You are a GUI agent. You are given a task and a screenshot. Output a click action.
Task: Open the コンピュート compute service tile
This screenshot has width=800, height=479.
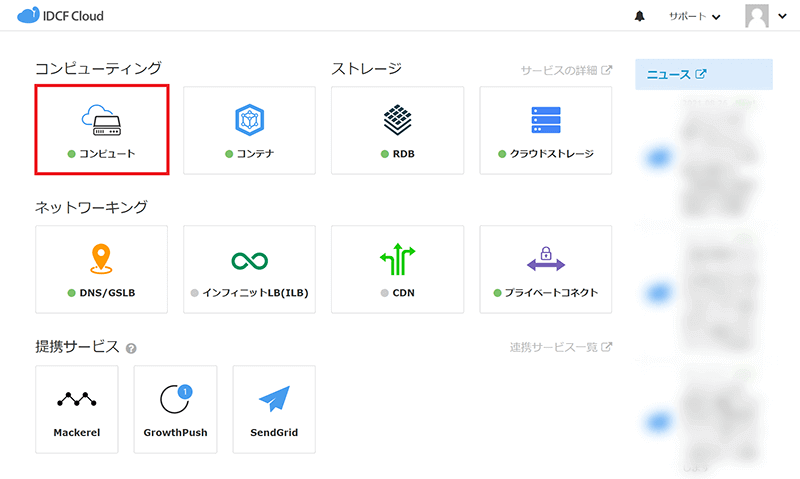[101, 130]
